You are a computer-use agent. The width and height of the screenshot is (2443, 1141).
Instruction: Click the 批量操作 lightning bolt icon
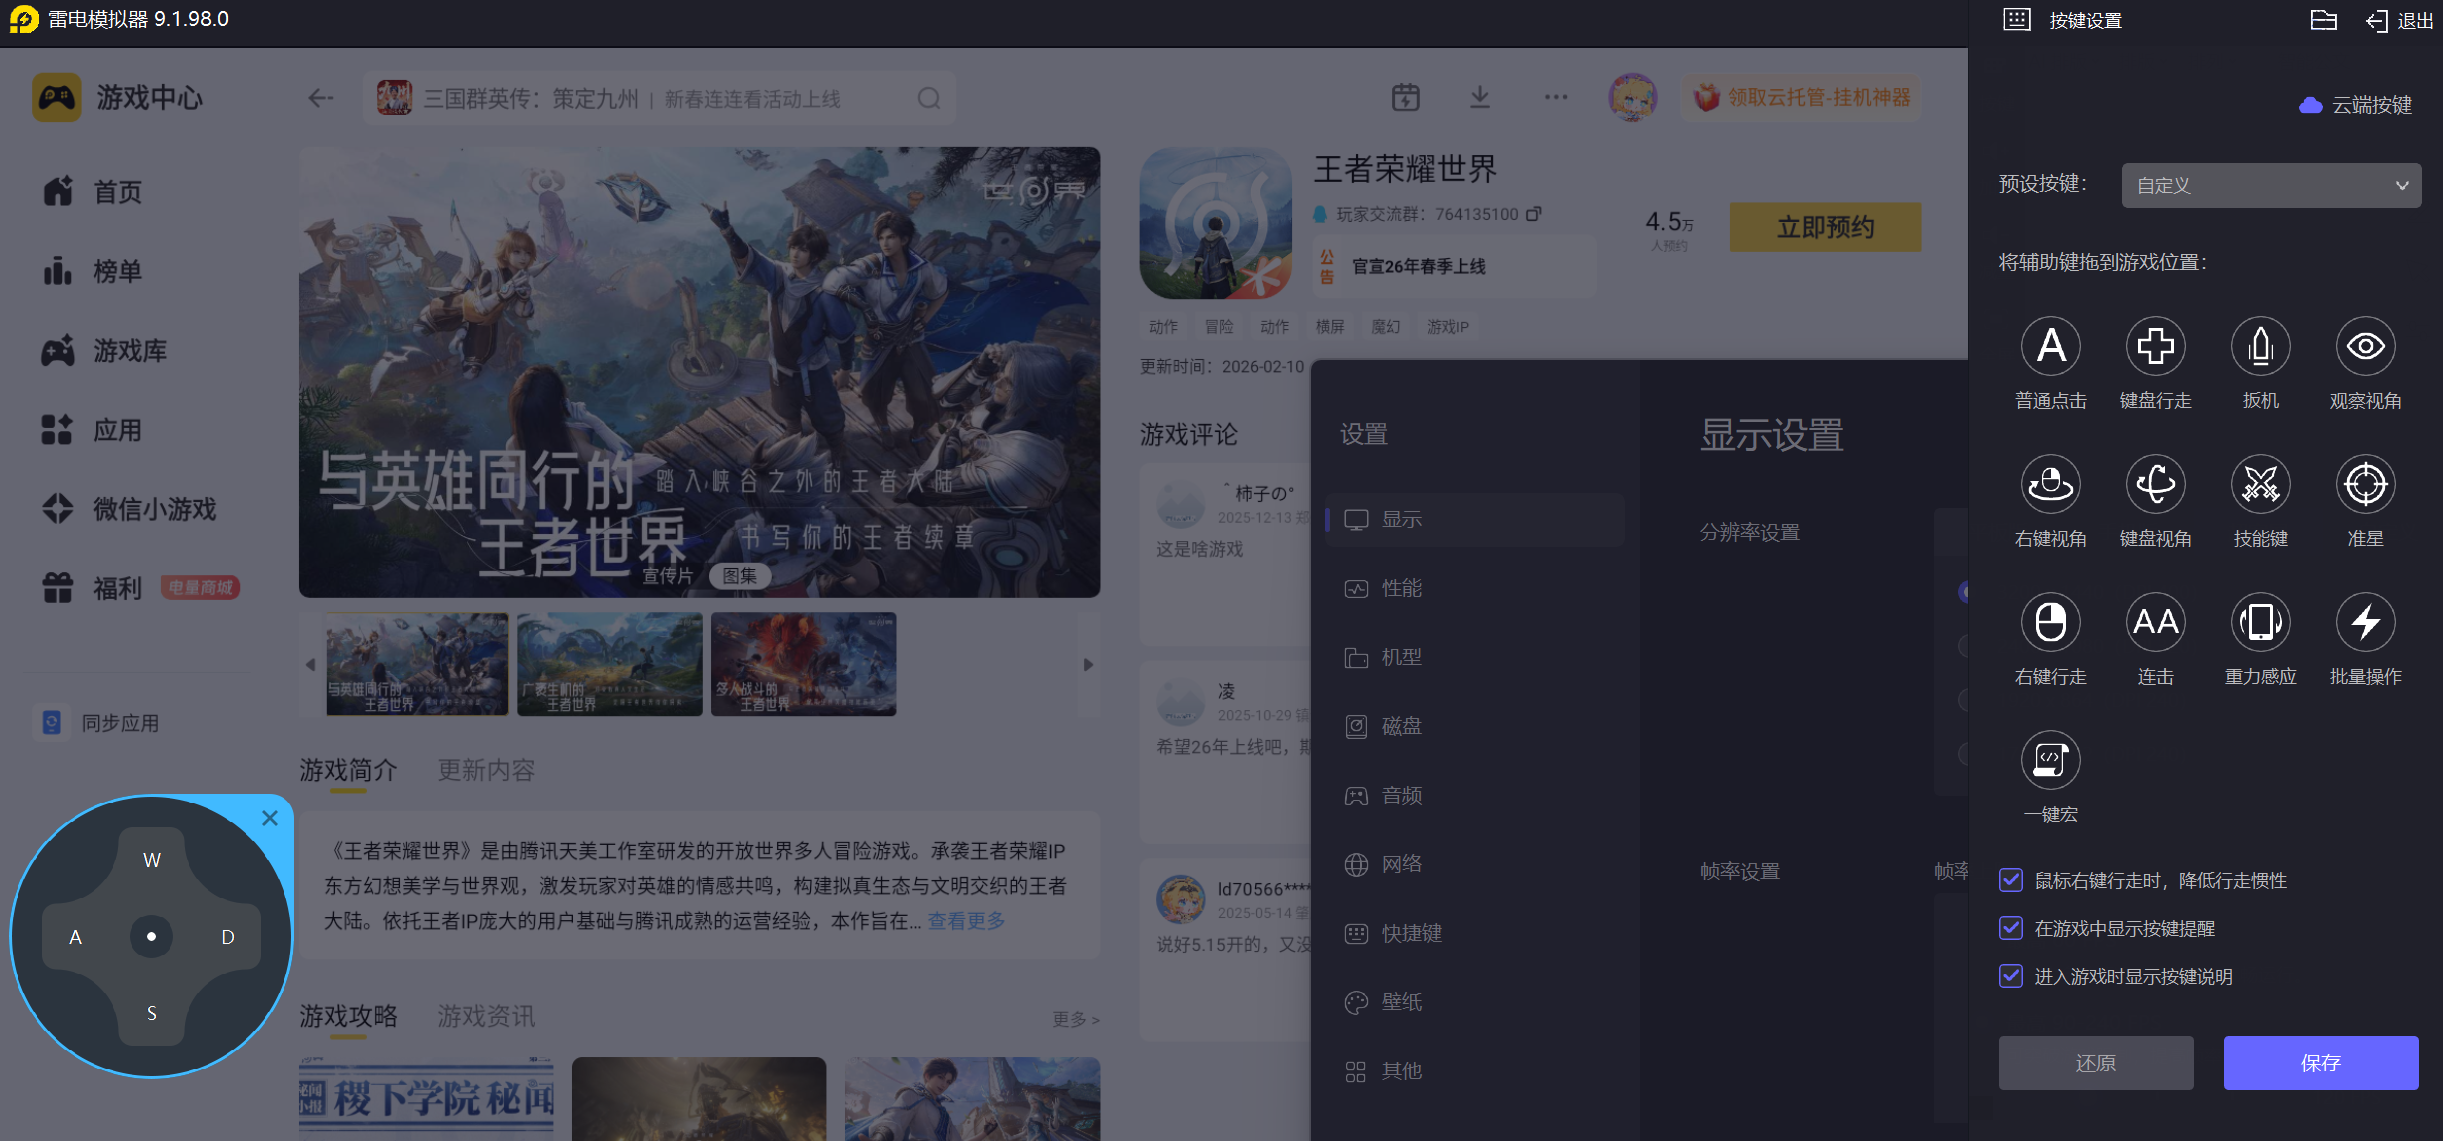point(2365,623)
